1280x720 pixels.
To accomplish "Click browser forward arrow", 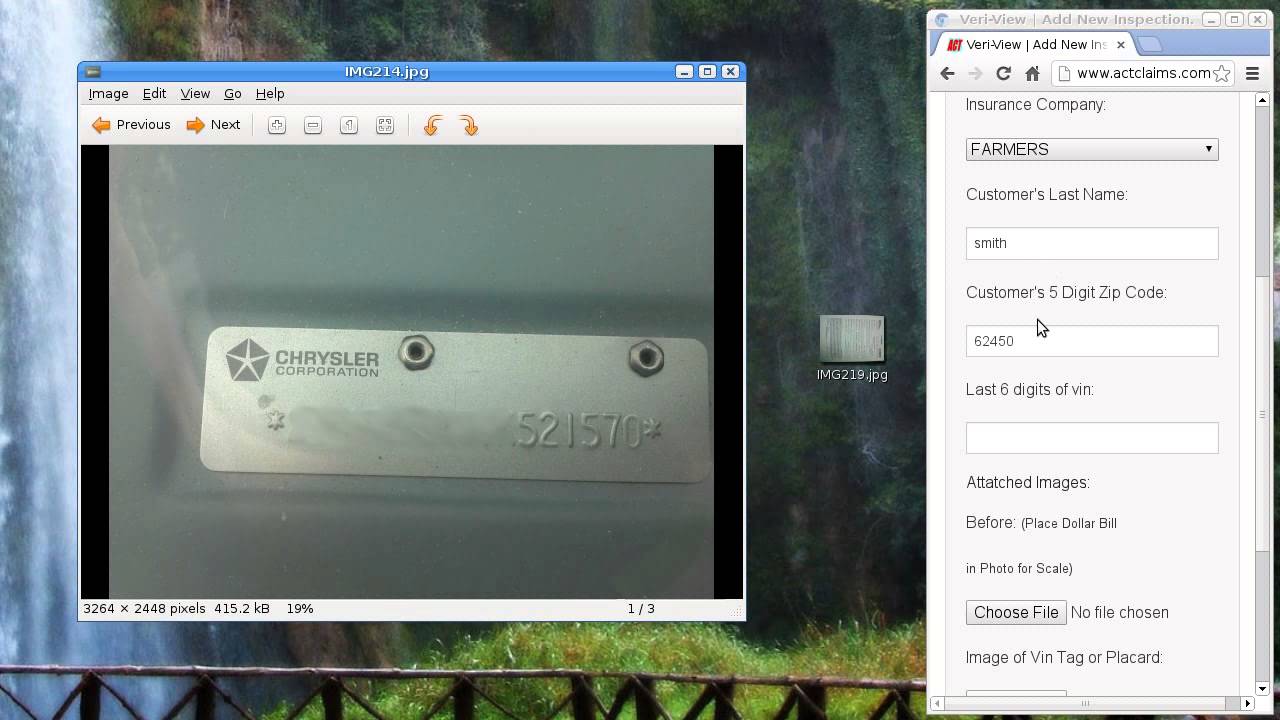I will pyautogui.click(x=975, y=73).
